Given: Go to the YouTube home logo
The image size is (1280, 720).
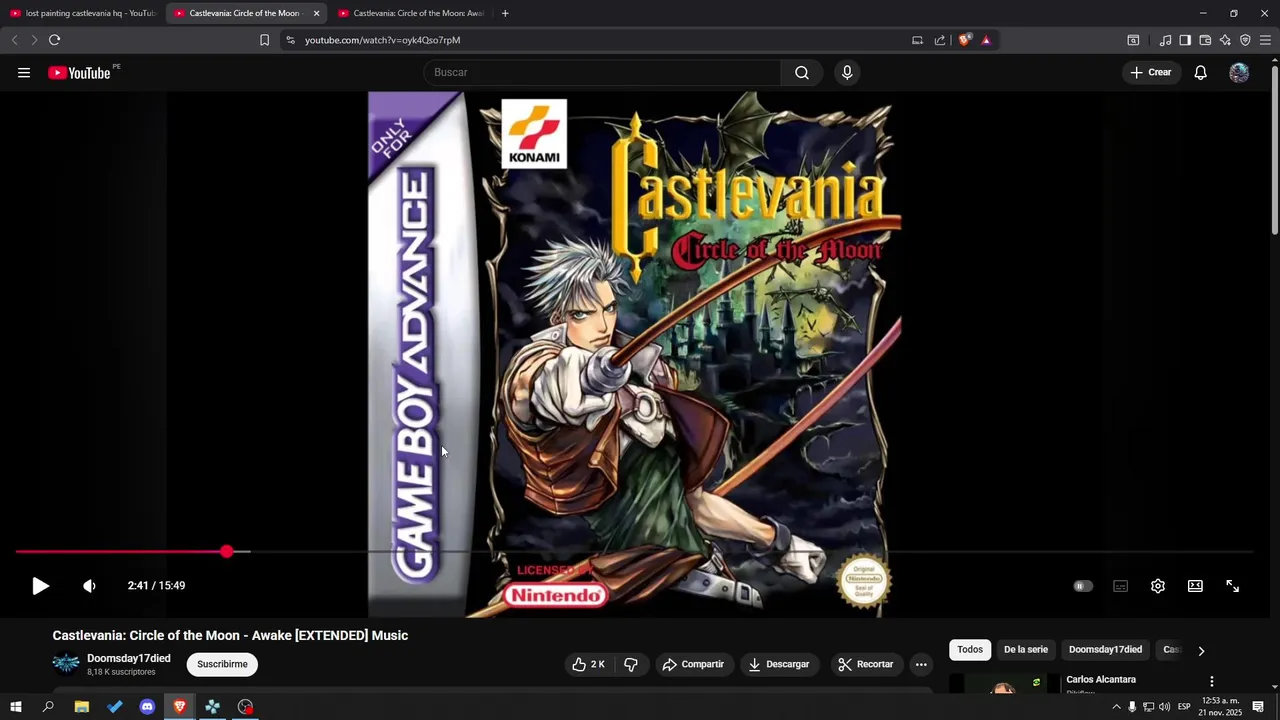Looking at the screenshot, I should (x=79, y=72).
